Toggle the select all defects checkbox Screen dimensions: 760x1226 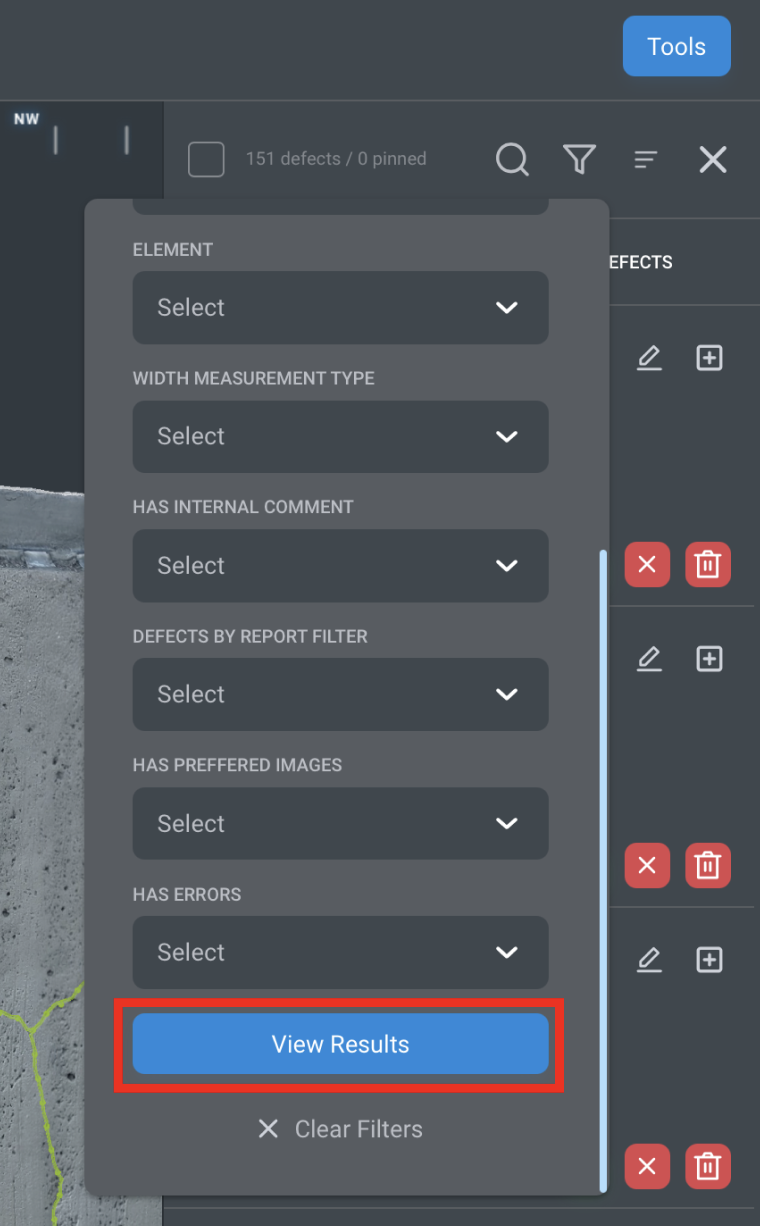click(x=206, y=159)
